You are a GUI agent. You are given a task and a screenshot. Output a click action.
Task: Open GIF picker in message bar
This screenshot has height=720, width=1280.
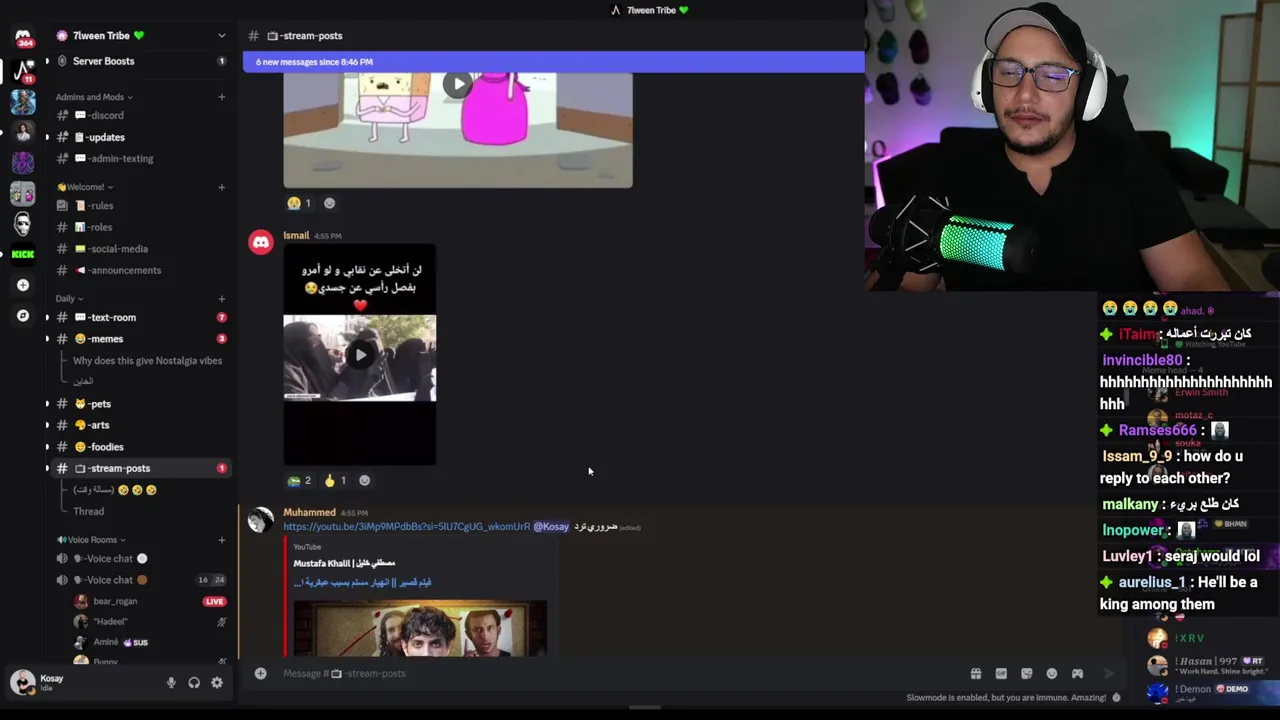click(1001, 674)
